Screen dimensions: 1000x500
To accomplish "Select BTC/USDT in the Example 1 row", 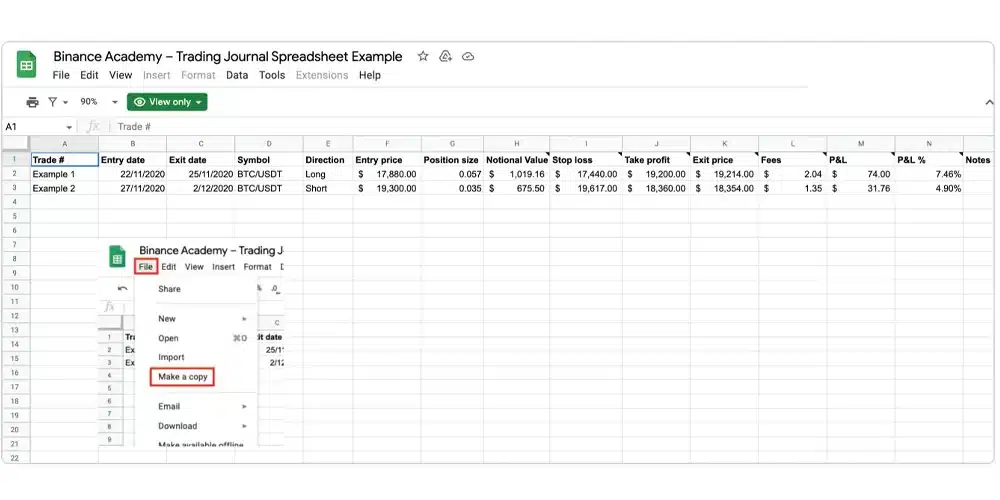I will click(268, 174).
